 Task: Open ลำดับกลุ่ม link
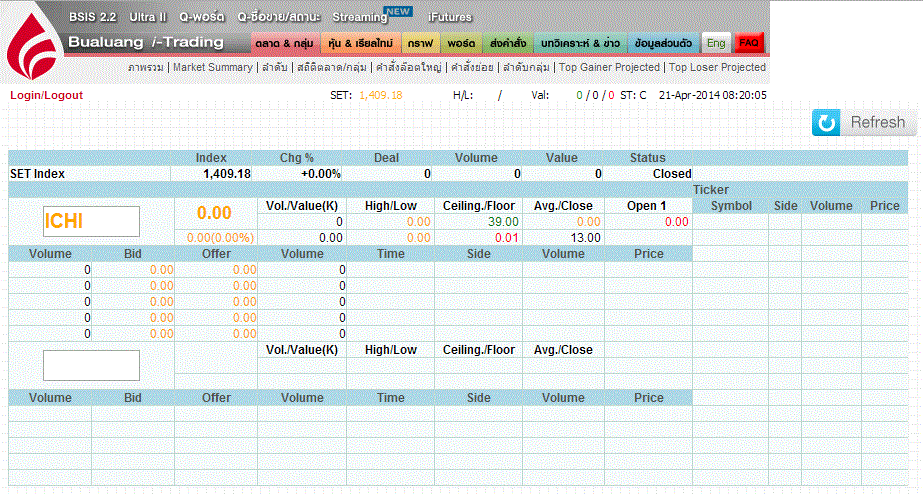[526, 67]
